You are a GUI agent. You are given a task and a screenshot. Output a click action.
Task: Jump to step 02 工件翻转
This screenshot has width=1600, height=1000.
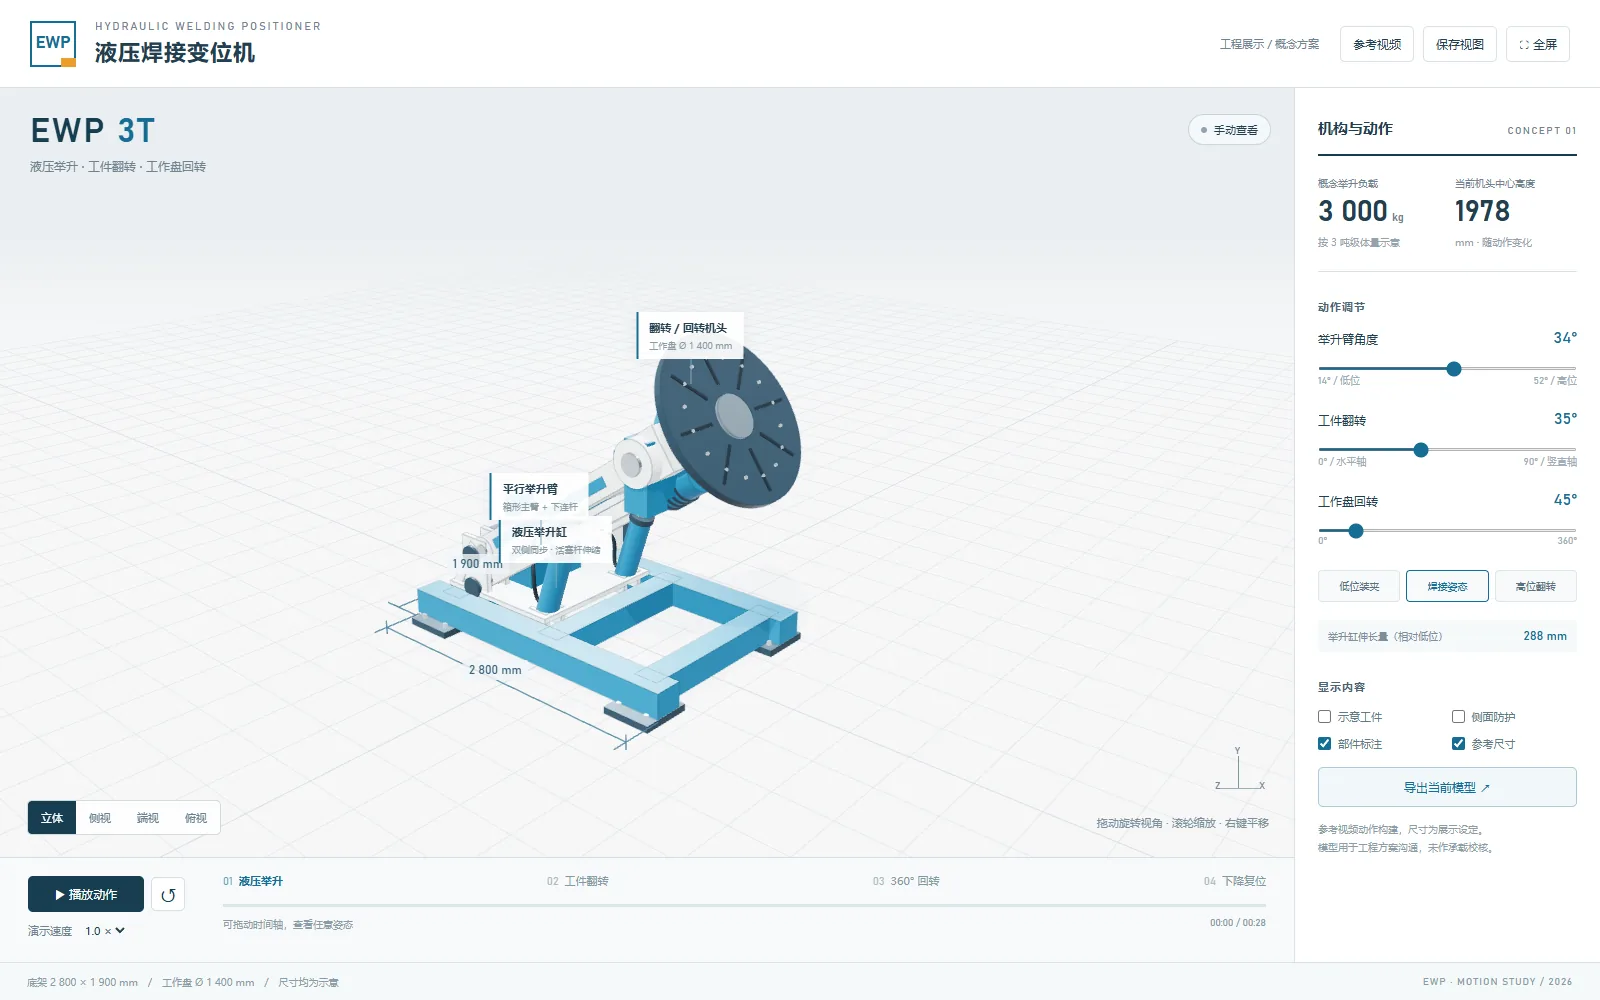[x=578, y=881]
